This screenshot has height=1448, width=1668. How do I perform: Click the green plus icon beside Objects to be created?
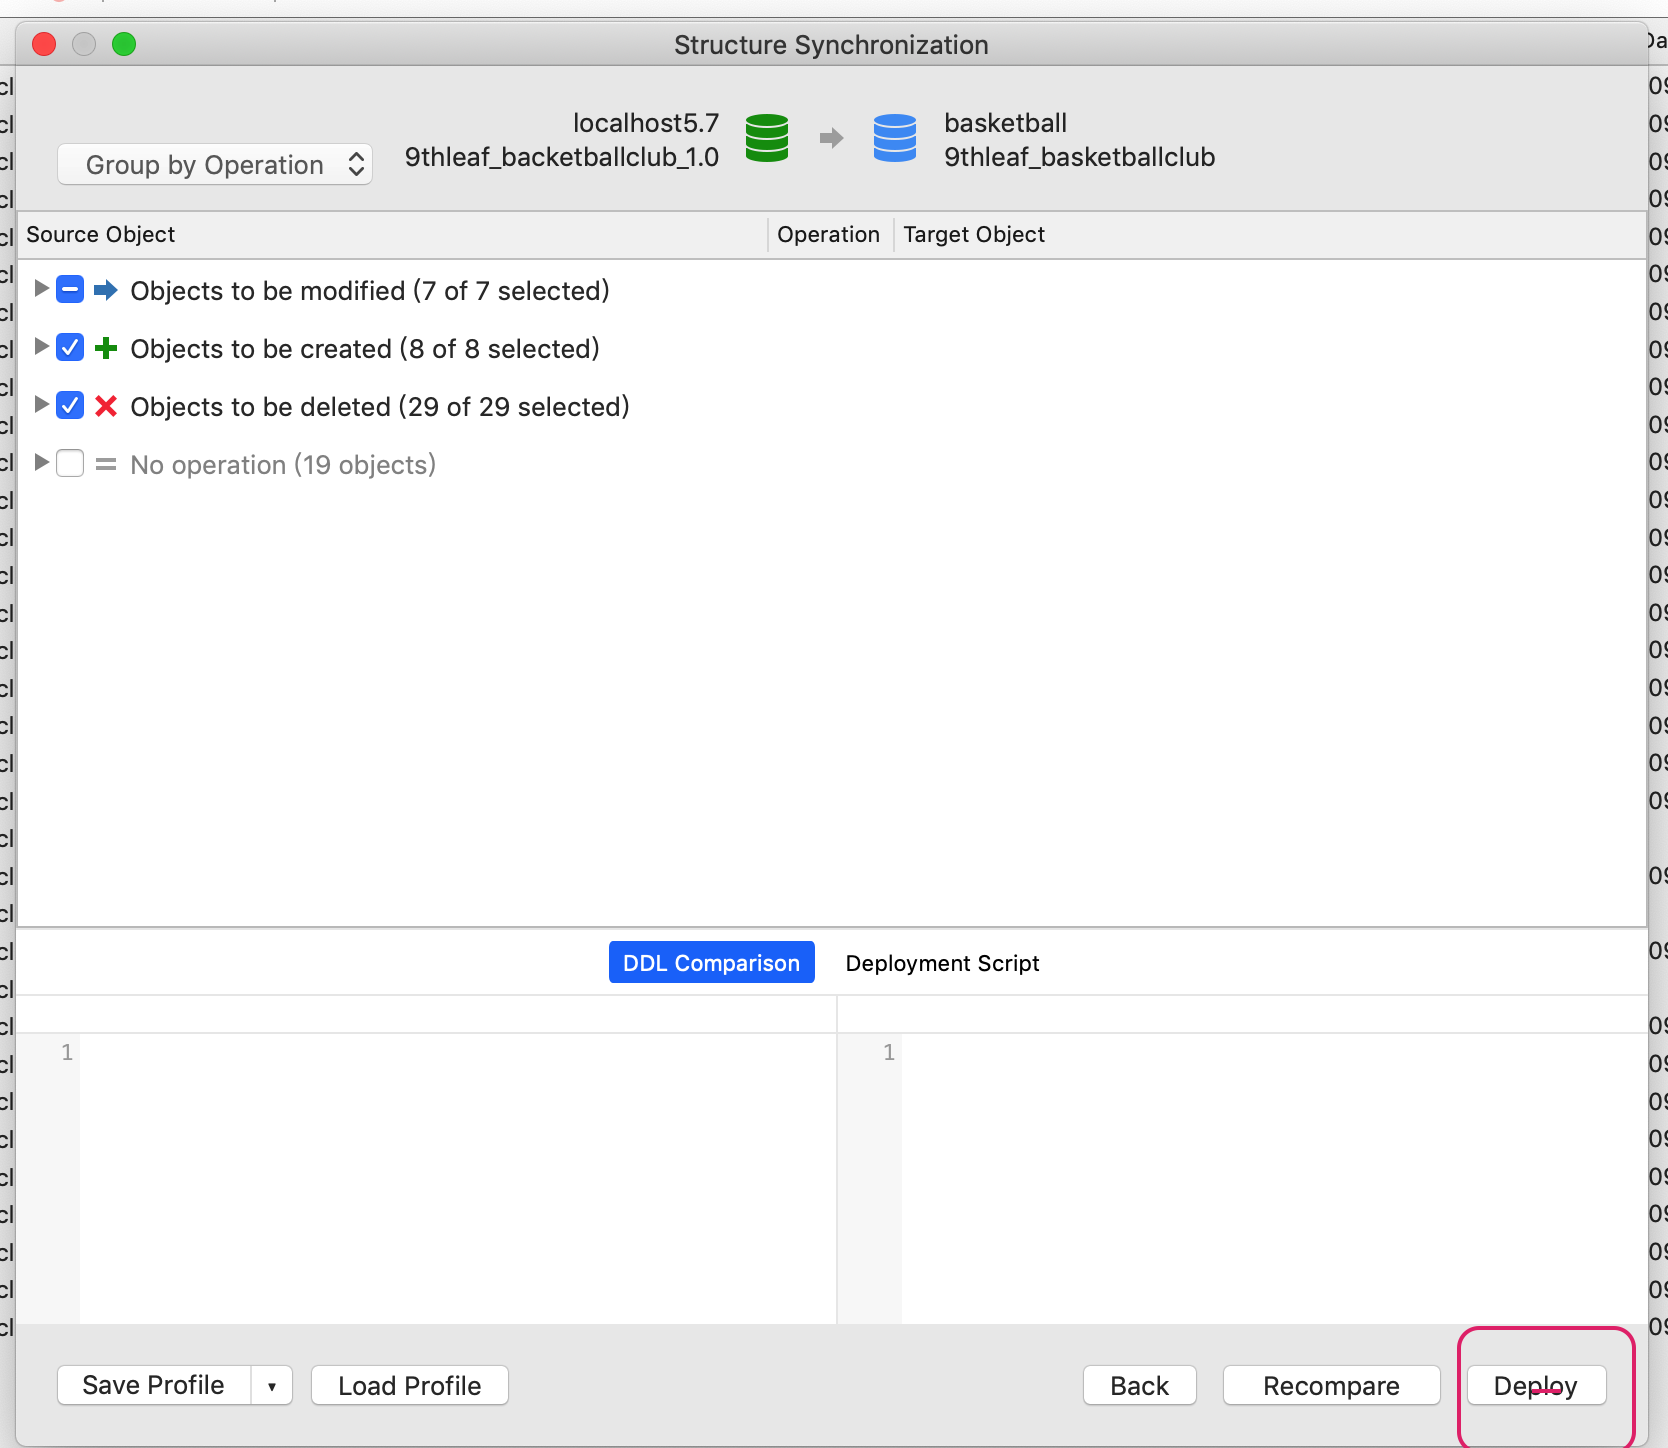pyautogui.click(x=106, y=348)
